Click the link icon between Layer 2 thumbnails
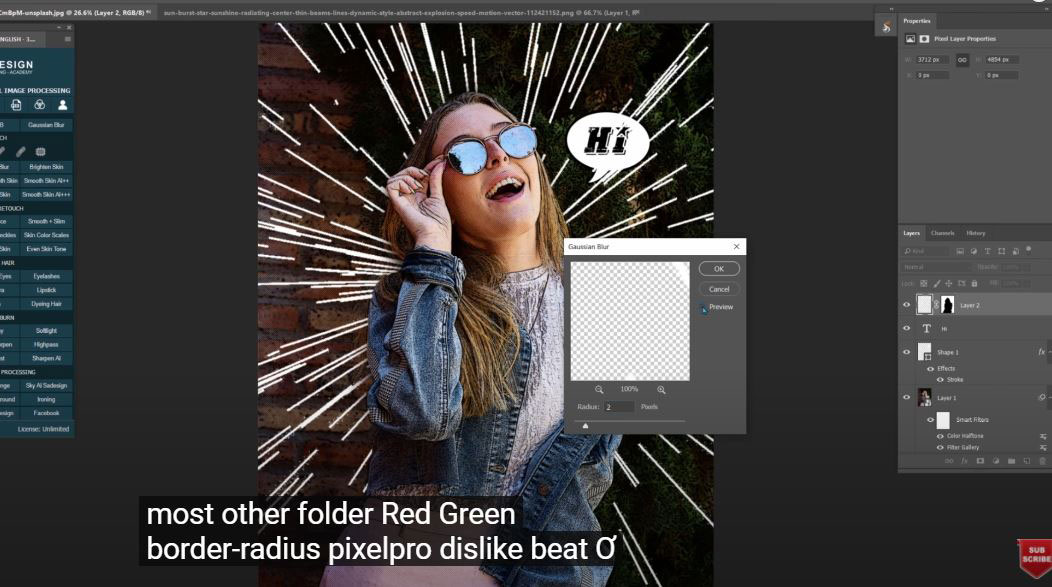Viewport: 1052px width, 587px height. 936,305
